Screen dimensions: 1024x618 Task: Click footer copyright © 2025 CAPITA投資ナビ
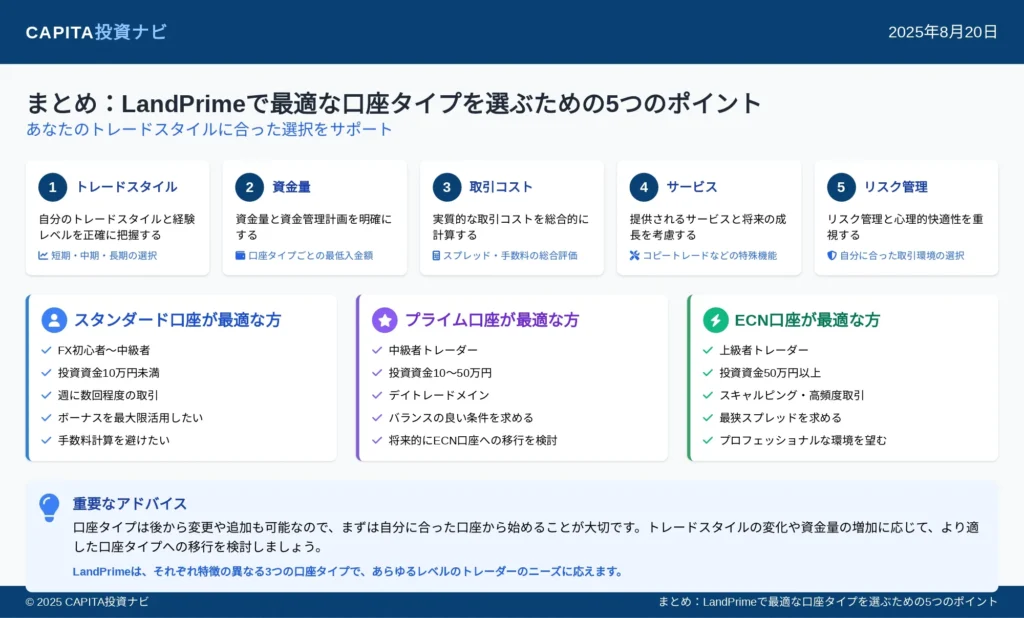(x=87, y=602)
